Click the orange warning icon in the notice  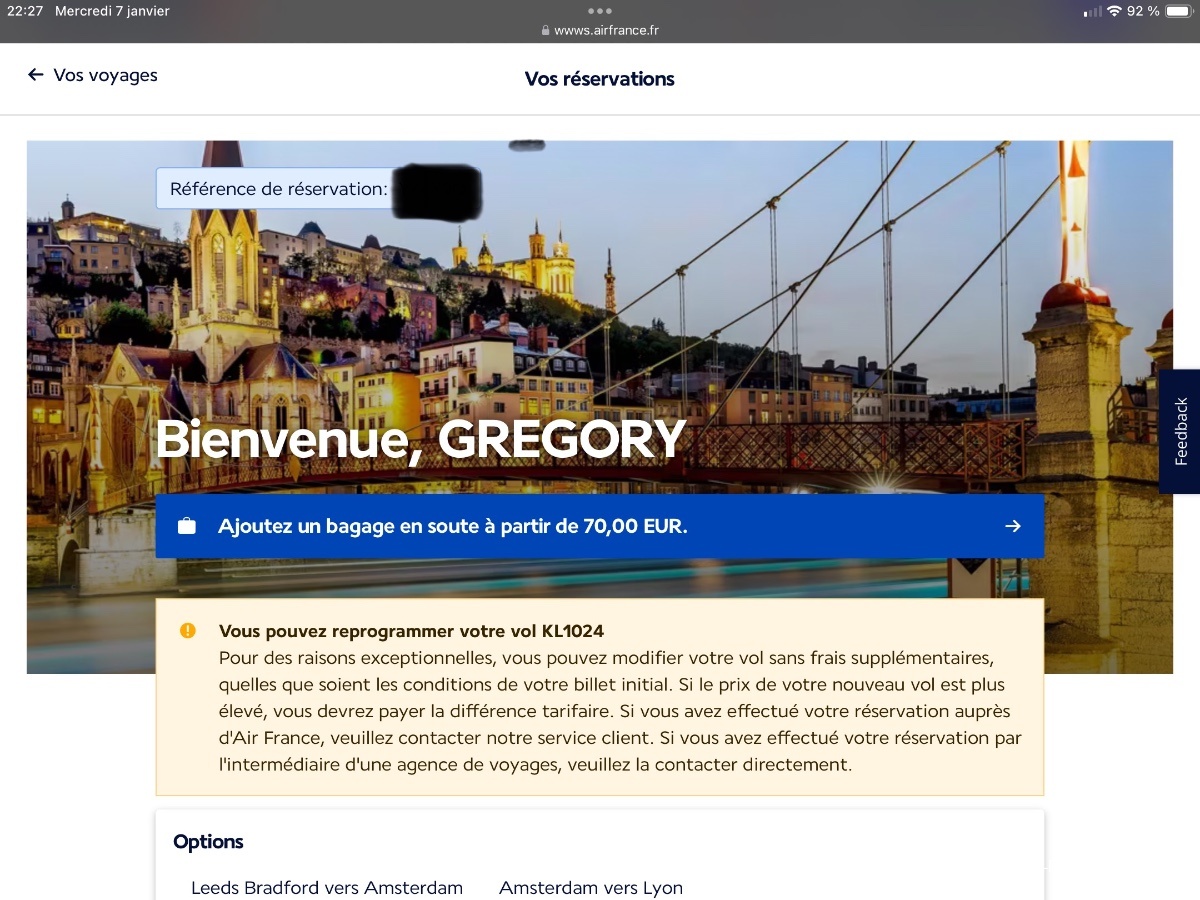point(187,631)
